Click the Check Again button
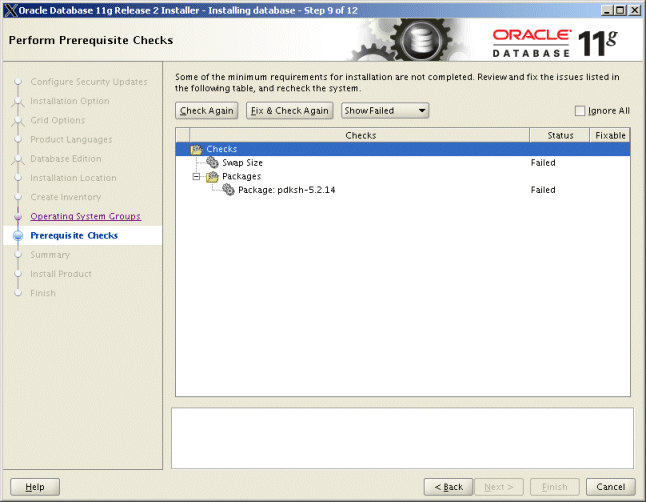 point(206,110)
